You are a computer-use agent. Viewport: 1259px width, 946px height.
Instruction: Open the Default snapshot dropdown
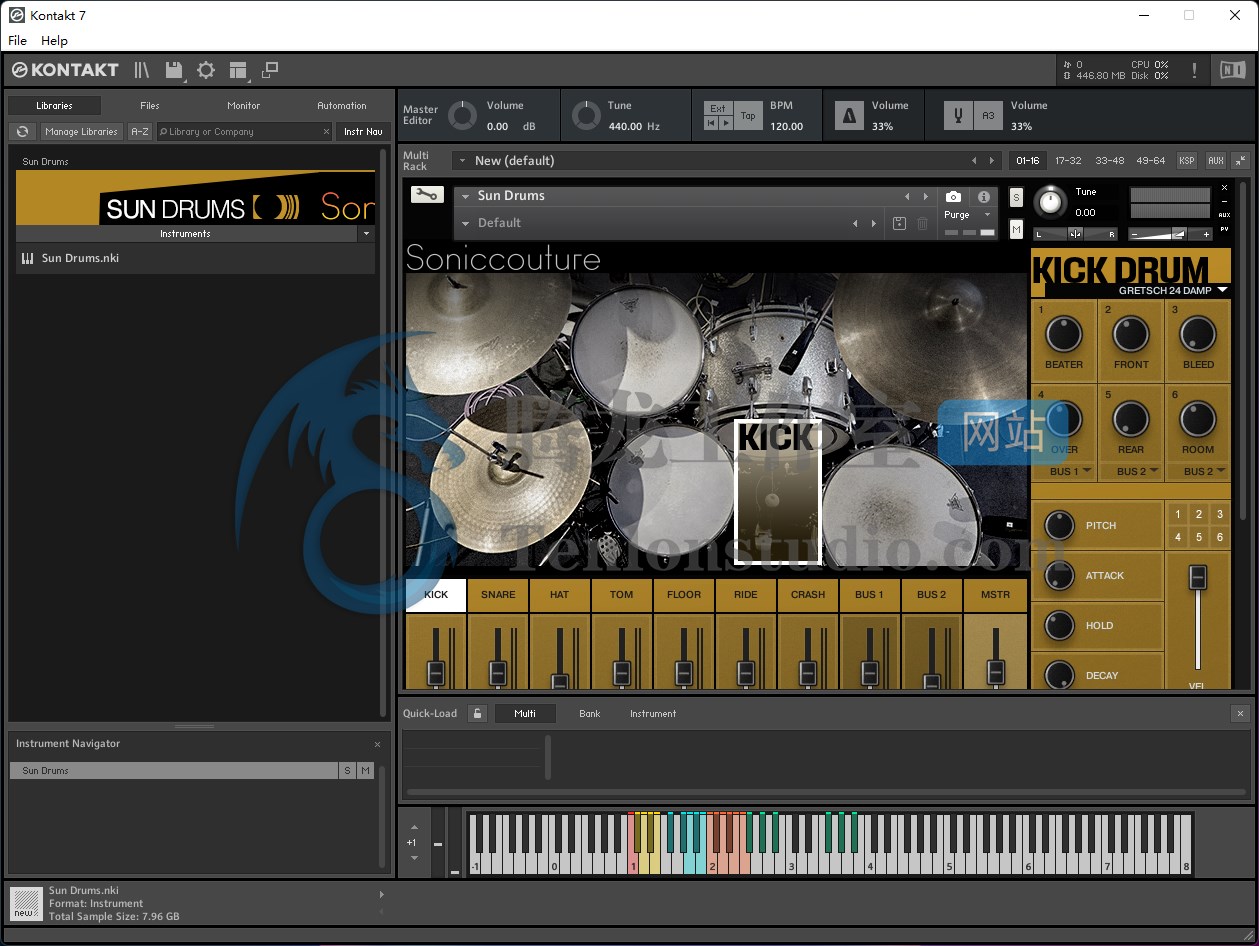465,223
